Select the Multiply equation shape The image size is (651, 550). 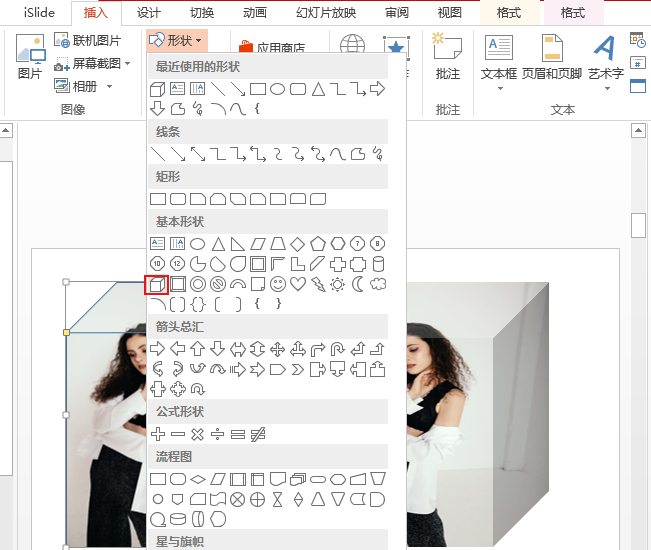198,434
